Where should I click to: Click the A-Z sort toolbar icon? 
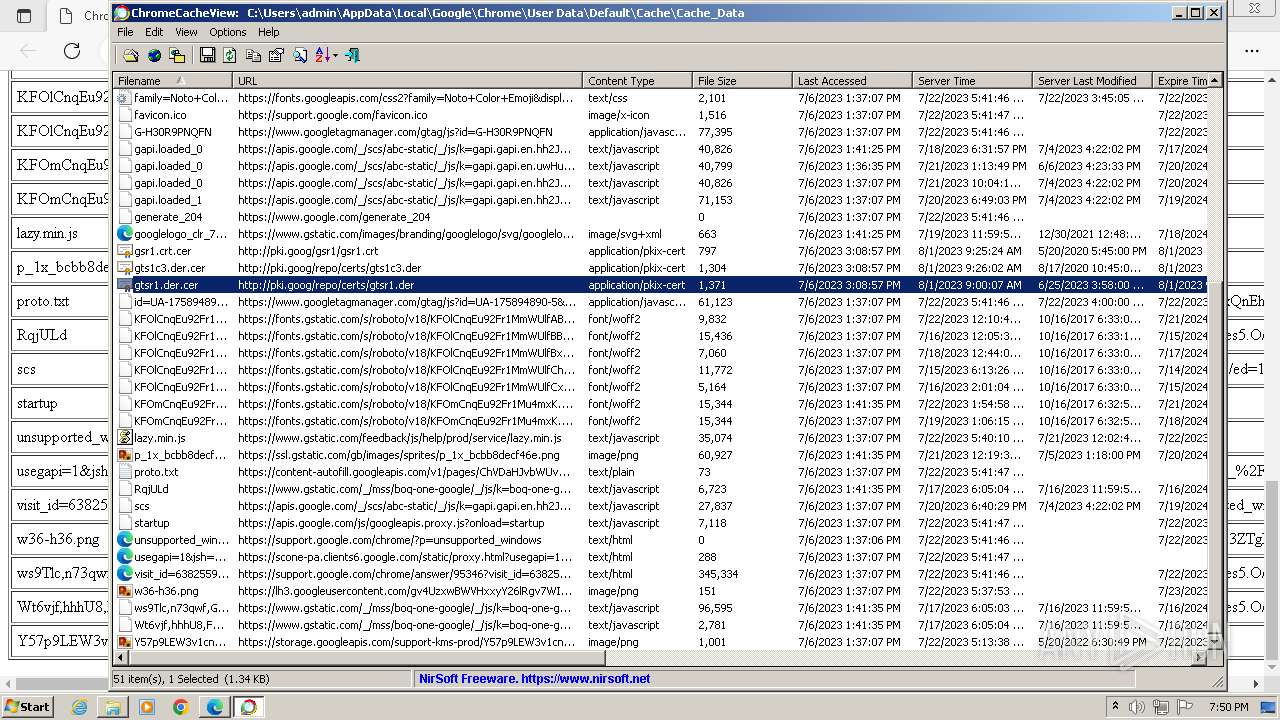tap(322, 56)
